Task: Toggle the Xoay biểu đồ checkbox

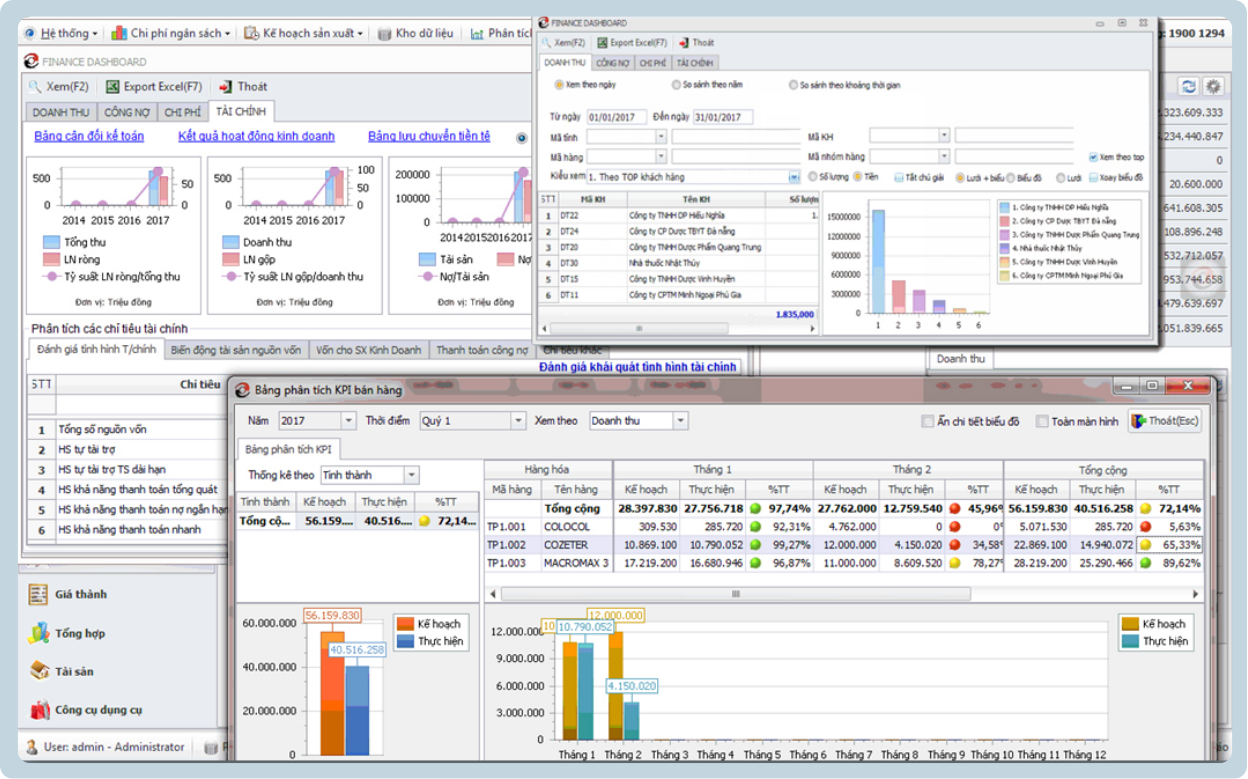Action: 1093,177
